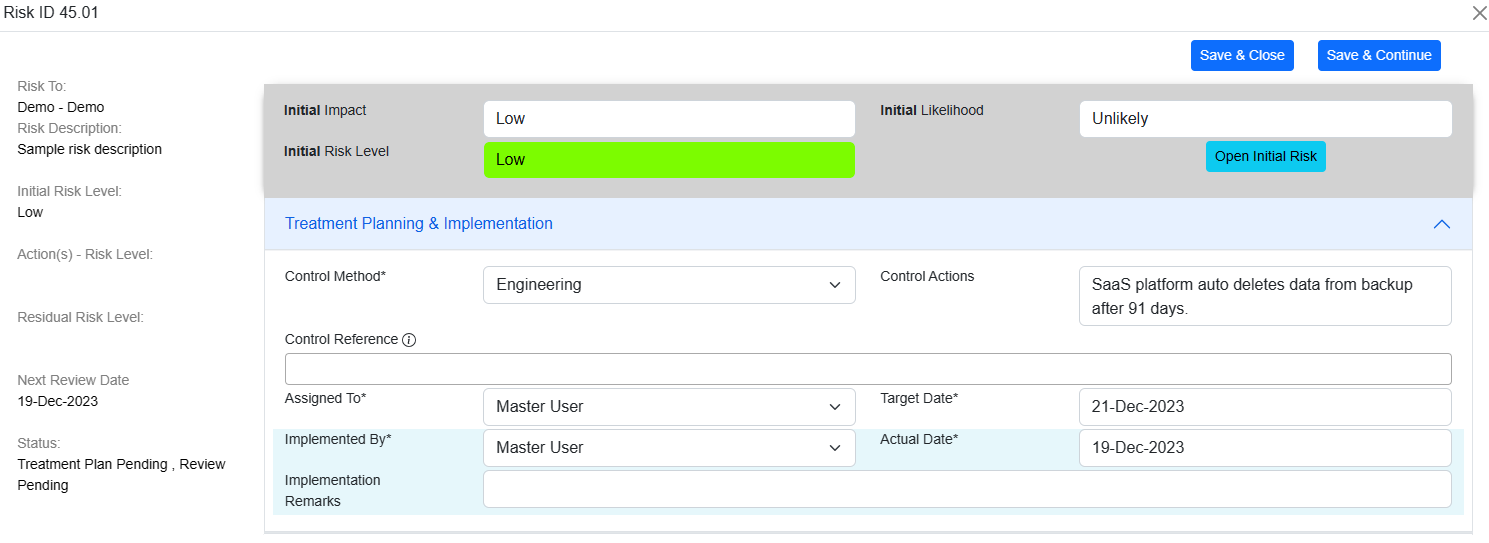1489x543 pixels.
Task: Open the Control Method dropdown
Action: click(x=669, y=285)
